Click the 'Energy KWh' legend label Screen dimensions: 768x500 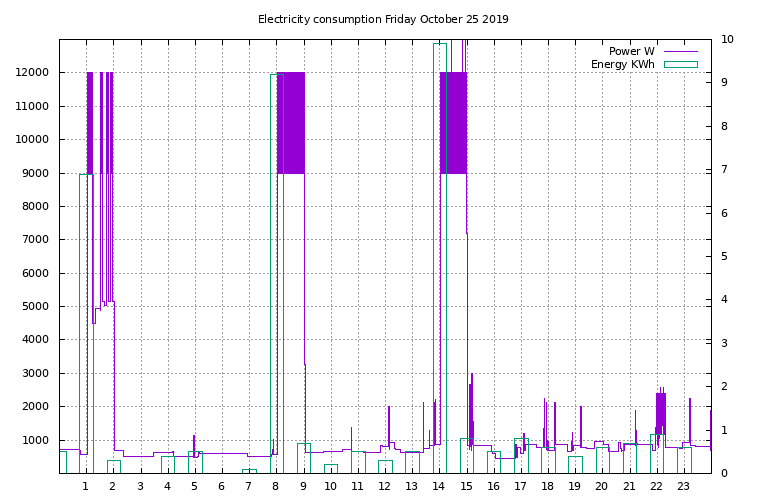[x=623, y=64]
